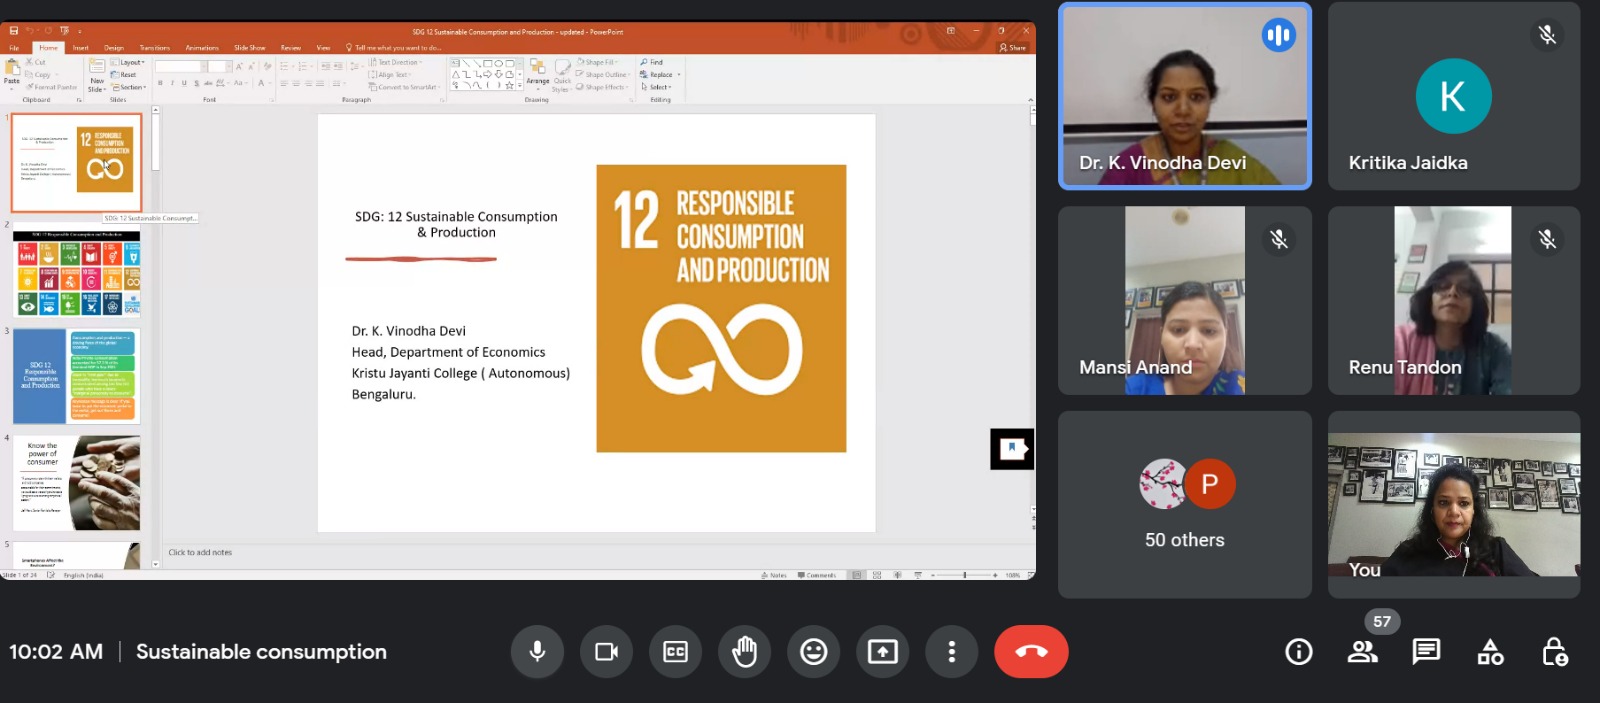The image size is (1600, 703).
Task: Open the Activities shapes icon
Action: pos(1490,652)
